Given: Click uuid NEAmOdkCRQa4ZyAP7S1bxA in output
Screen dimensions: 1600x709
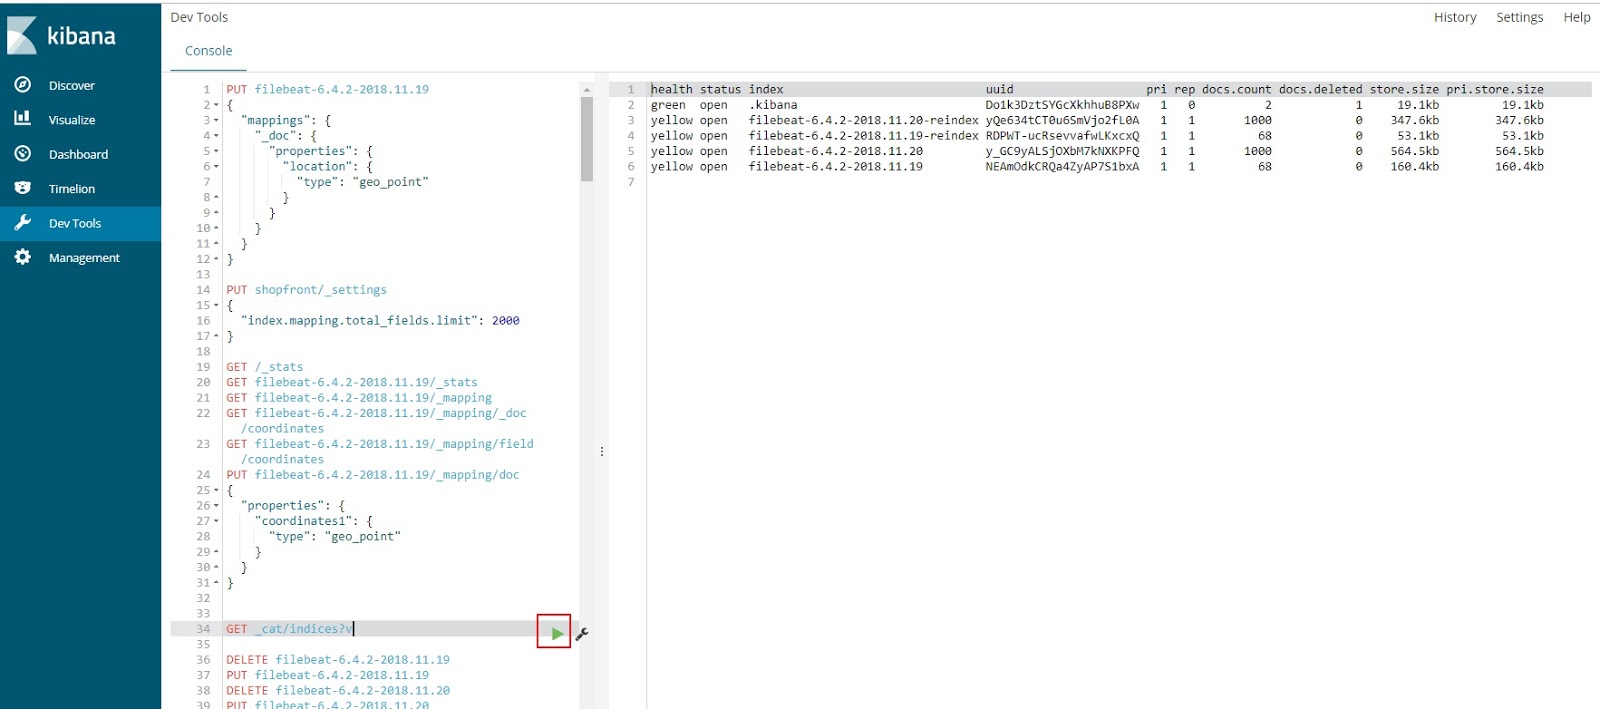Looking at the screenshot, I should point(1062,167).
